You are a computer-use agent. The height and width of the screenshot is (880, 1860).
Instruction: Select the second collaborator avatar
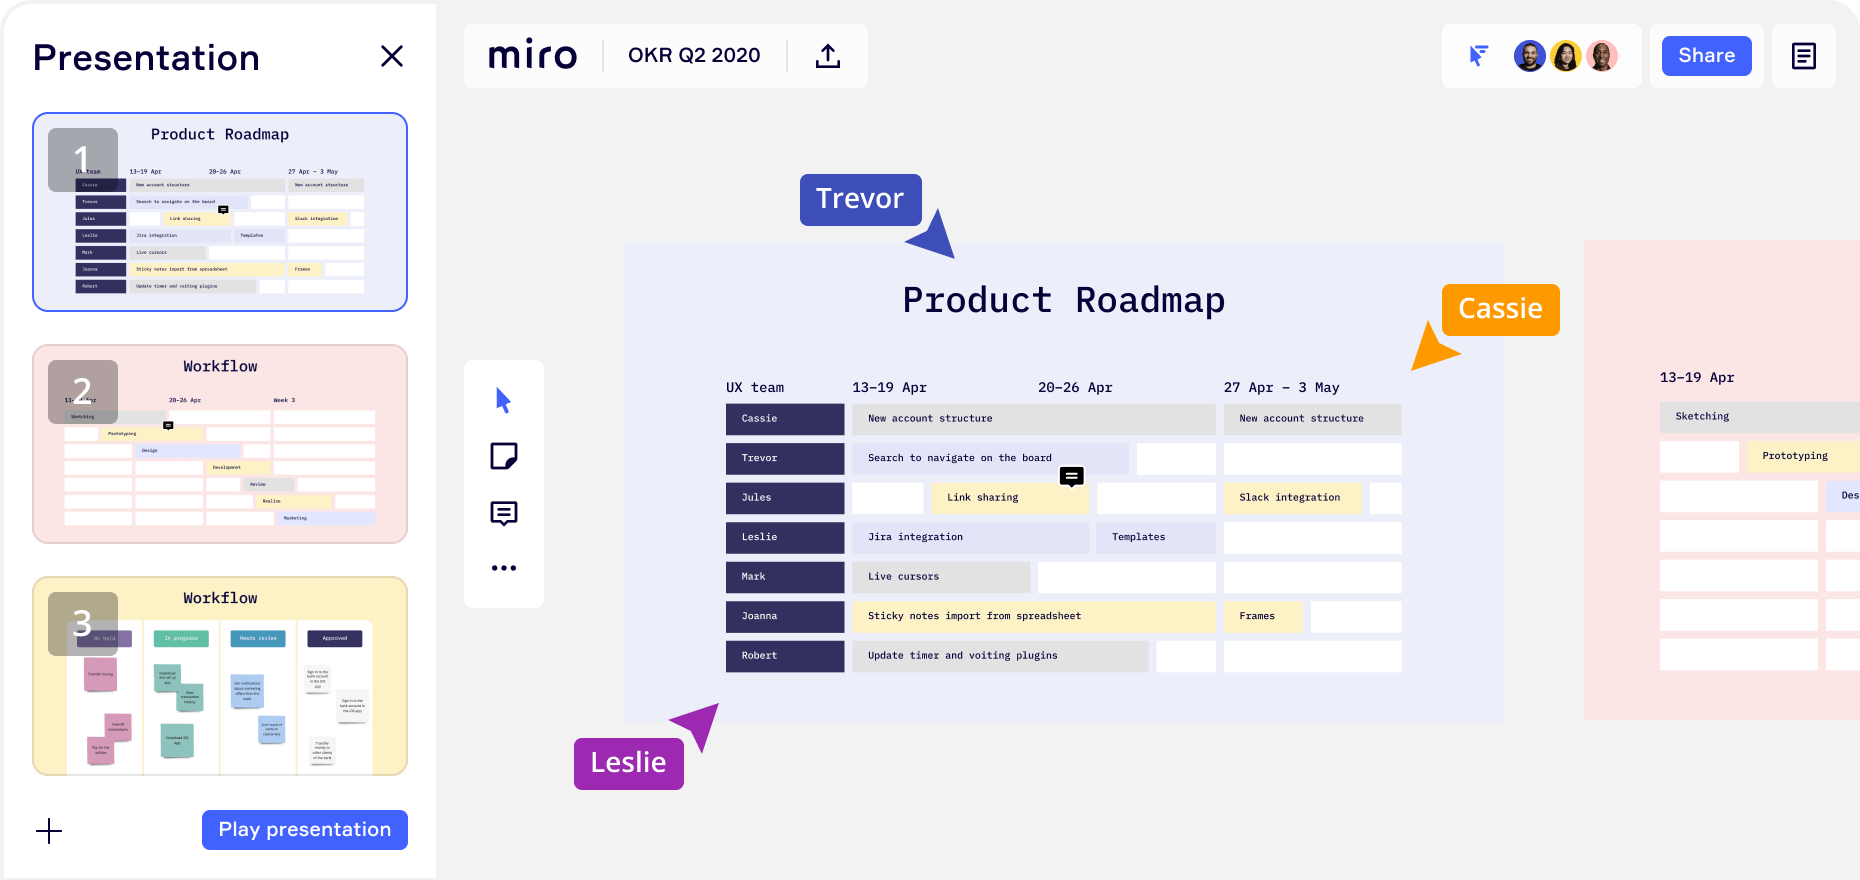[x=1565, y=56]
